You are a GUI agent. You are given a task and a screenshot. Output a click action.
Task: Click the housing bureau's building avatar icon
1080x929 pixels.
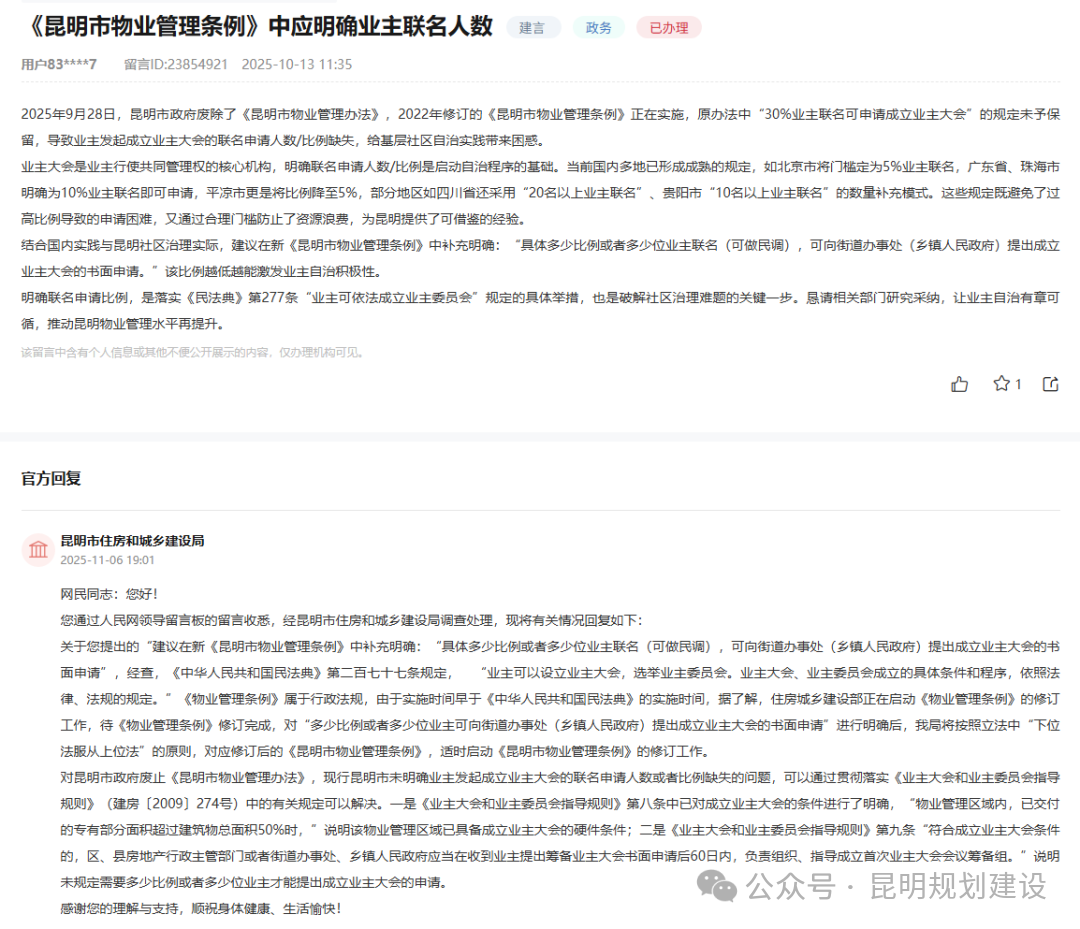37,550
